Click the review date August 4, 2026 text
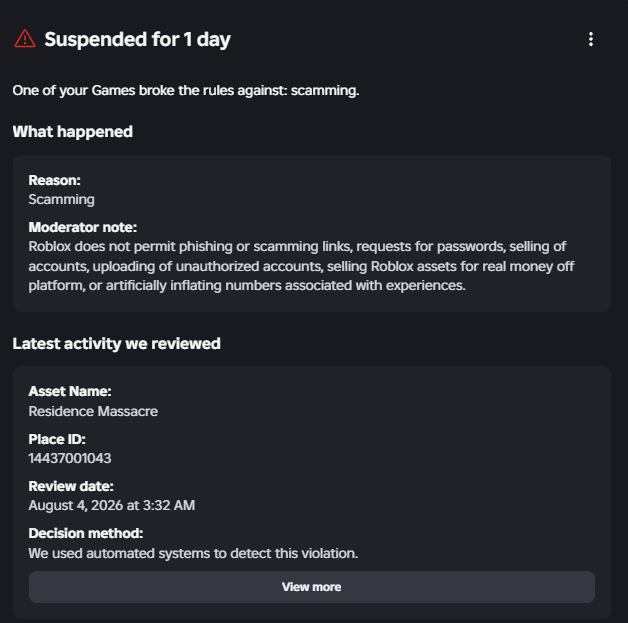 (112, 505)
